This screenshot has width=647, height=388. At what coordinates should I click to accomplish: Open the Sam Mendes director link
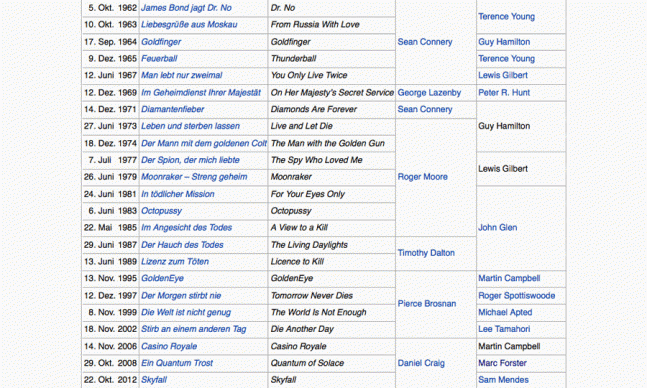click(x=503, y=380)
